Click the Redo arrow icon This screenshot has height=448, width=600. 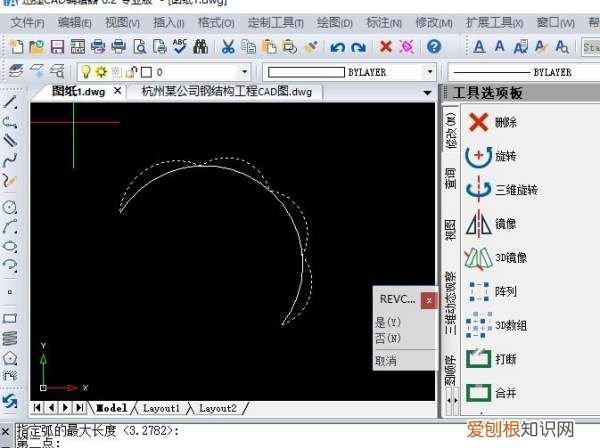(x=358, y=47)
